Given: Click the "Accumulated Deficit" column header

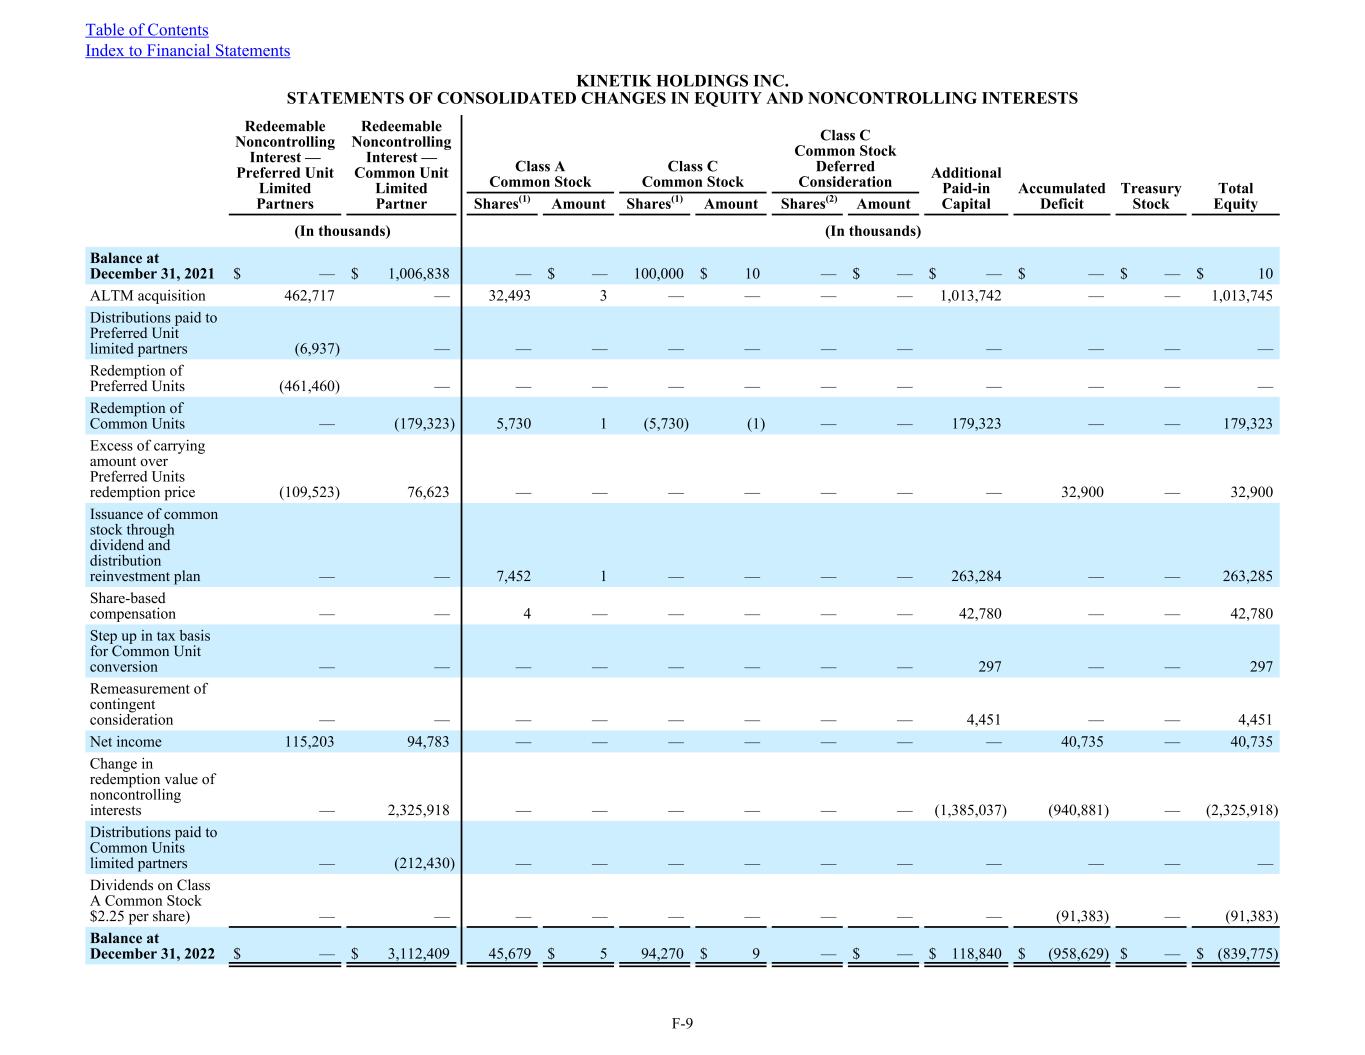Looking at the screenshot, I should 1061,196.
